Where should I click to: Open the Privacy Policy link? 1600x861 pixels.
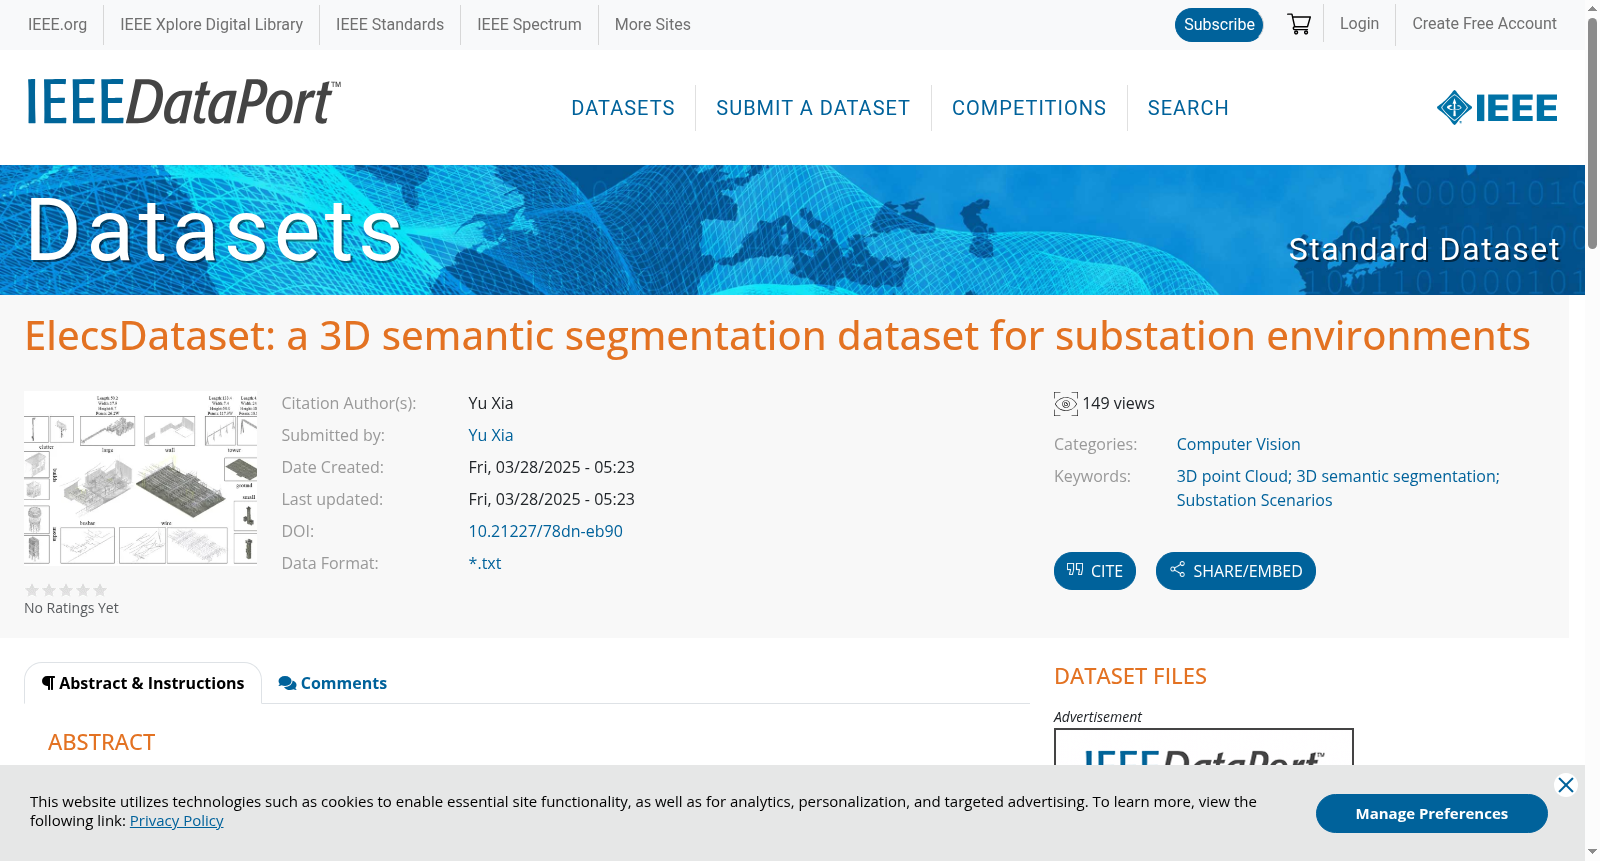pyautogui.click(x=177, y=821)
